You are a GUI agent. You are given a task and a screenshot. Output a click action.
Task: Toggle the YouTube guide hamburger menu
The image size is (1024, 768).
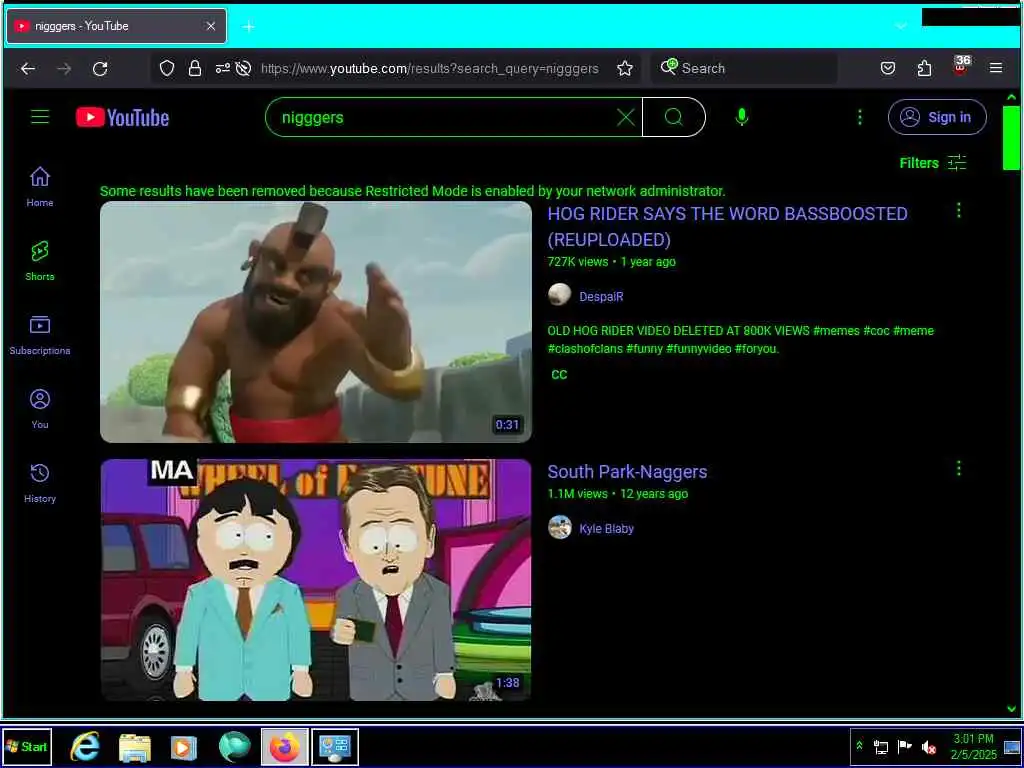[40, 117]
